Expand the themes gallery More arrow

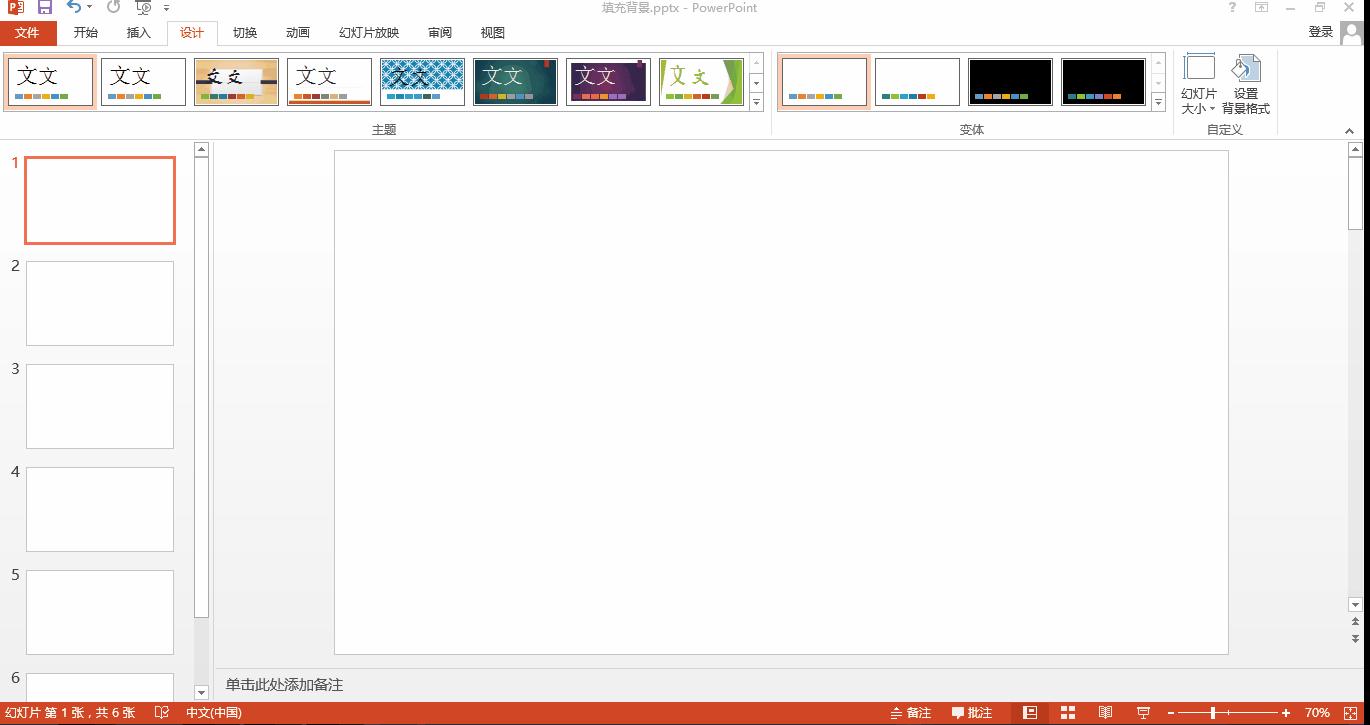pos(756,102)
